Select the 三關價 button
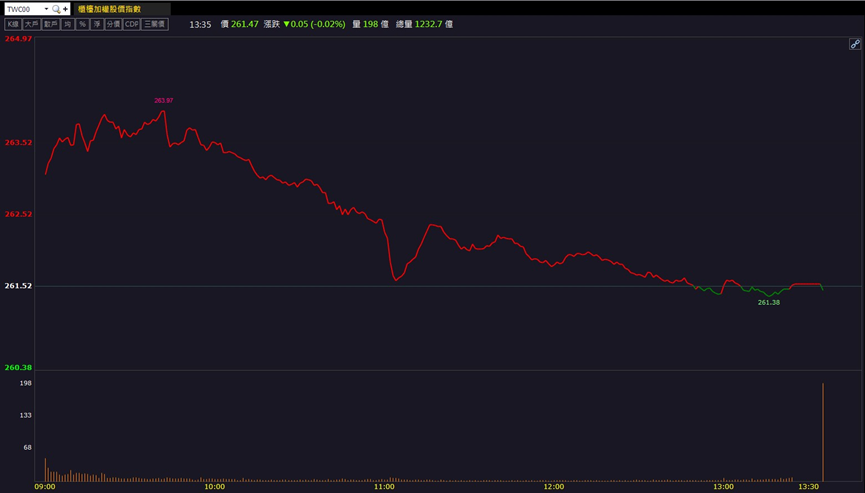The width and height of the screenshot is (865, 493). pos(154,24)
